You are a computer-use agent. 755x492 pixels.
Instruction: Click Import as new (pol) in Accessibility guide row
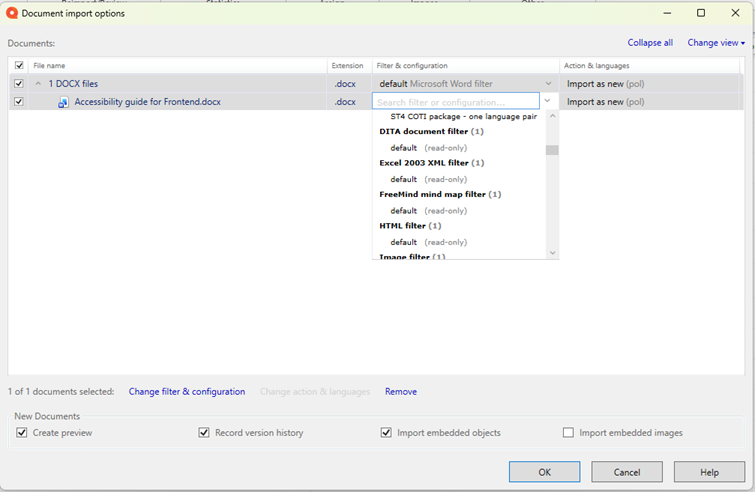[x=605, y=102]
